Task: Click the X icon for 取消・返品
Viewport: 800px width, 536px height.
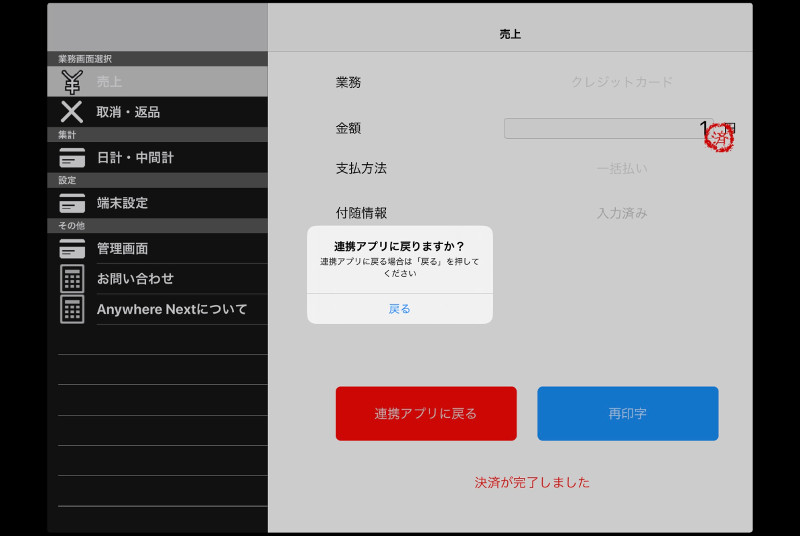Action: point(72,112)
